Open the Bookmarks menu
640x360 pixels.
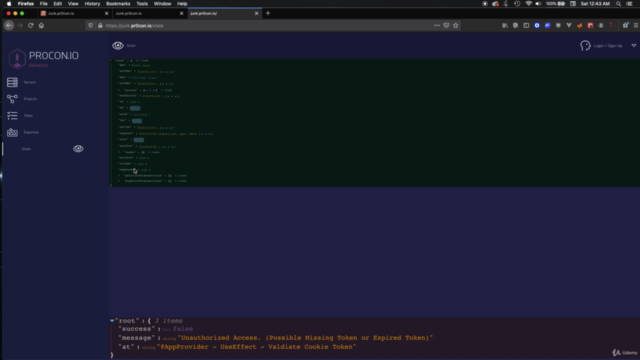(x=118, y=4)
